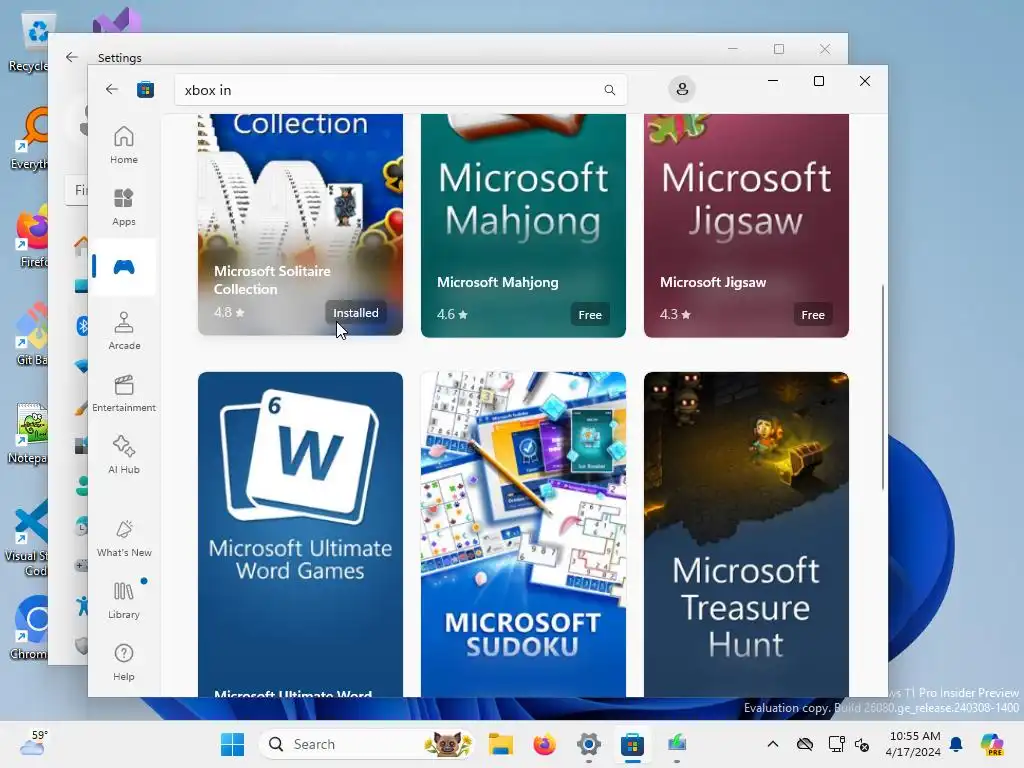Click Free button on Microsoft Jigsaw
The image size is (1024, 768).
[812, 315]
